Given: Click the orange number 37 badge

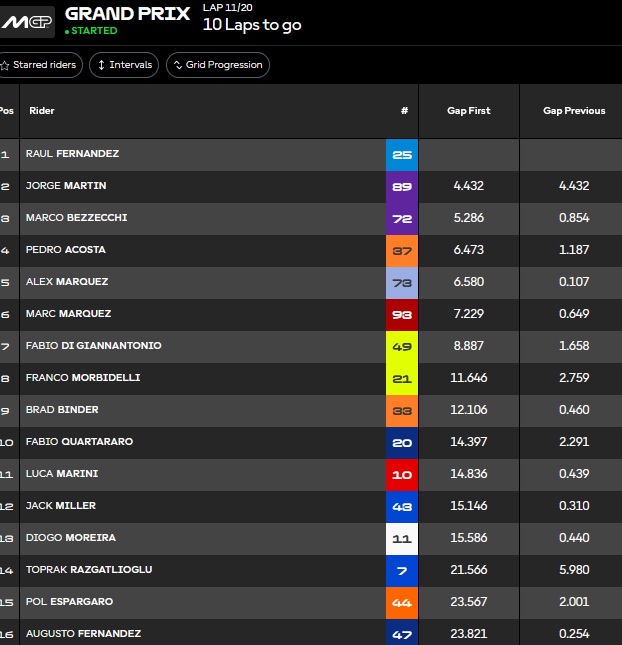Looking at the screenshot, I should pyautogui.click(x=402, y=251).
